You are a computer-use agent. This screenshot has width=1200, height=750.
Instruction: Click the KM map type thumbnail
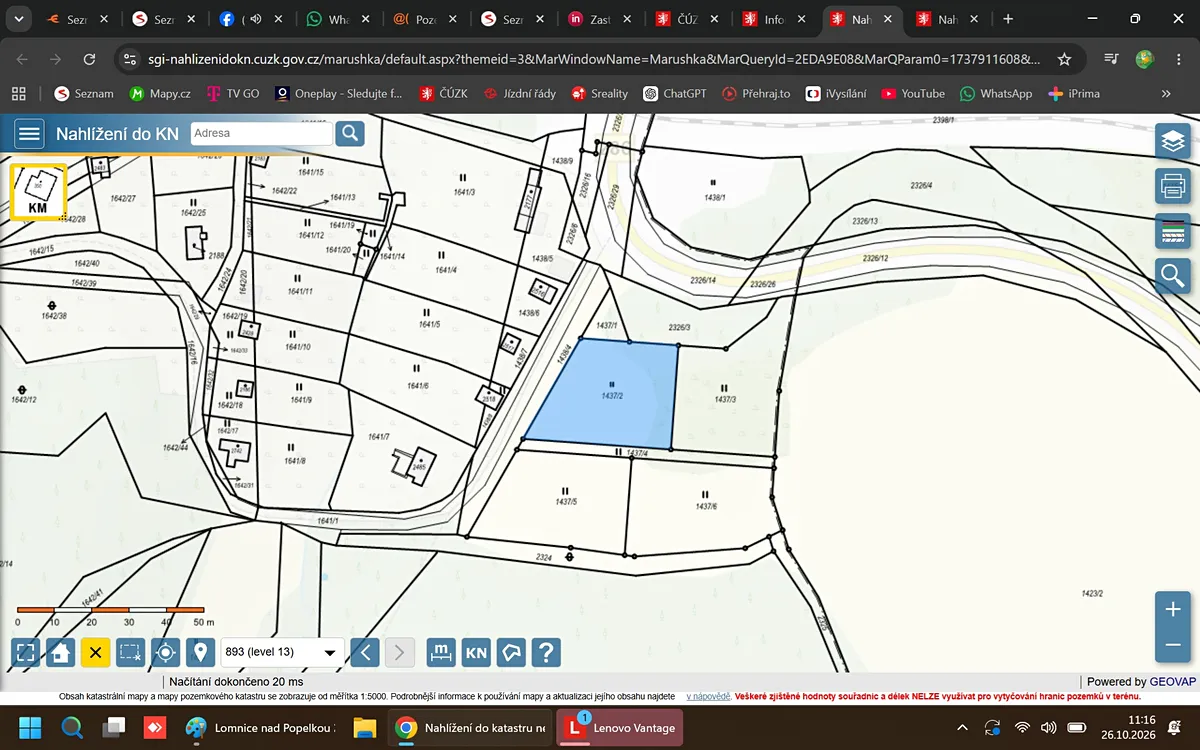pos(38,191)
